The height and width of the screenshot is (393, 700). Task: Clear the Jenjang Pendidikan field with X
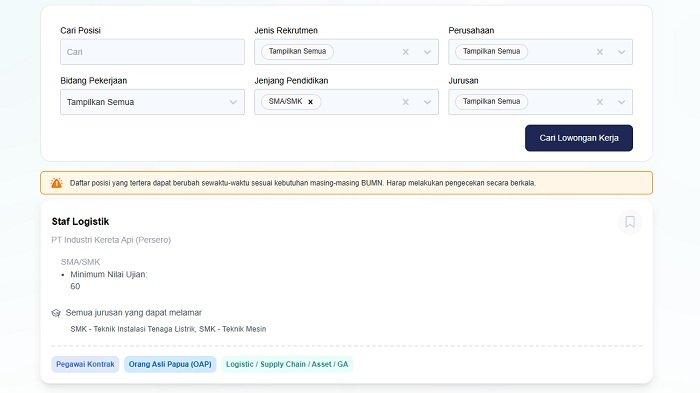[405, 102]
